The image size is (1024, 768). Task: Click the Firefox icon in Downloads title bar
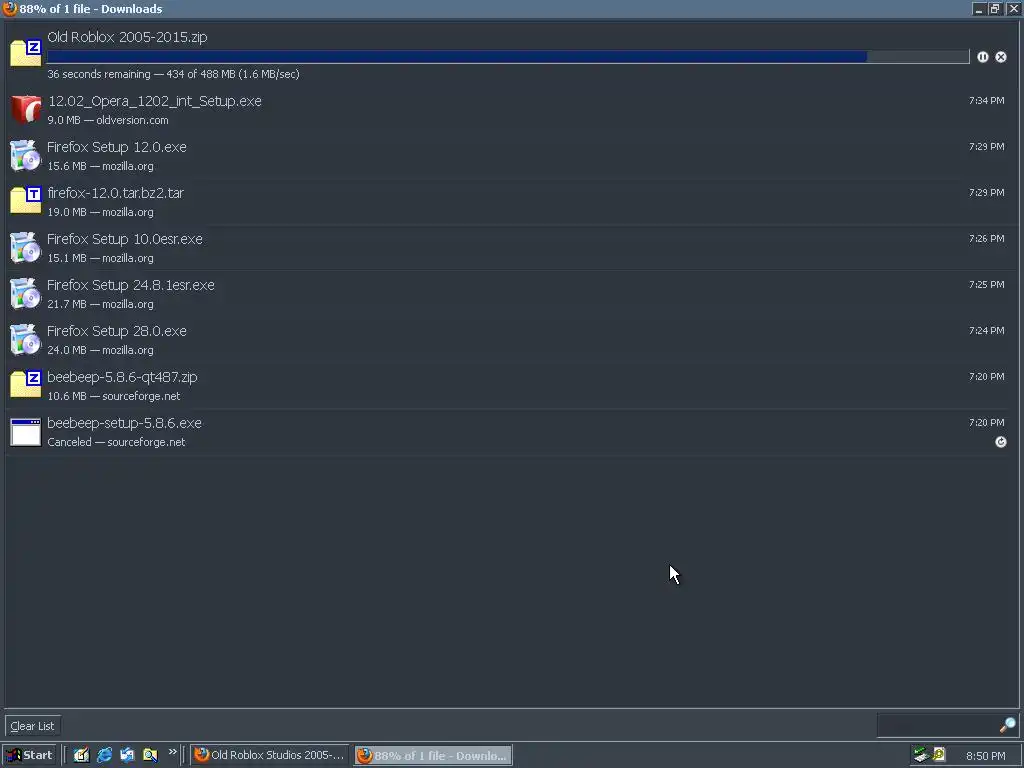pos(9,8)
